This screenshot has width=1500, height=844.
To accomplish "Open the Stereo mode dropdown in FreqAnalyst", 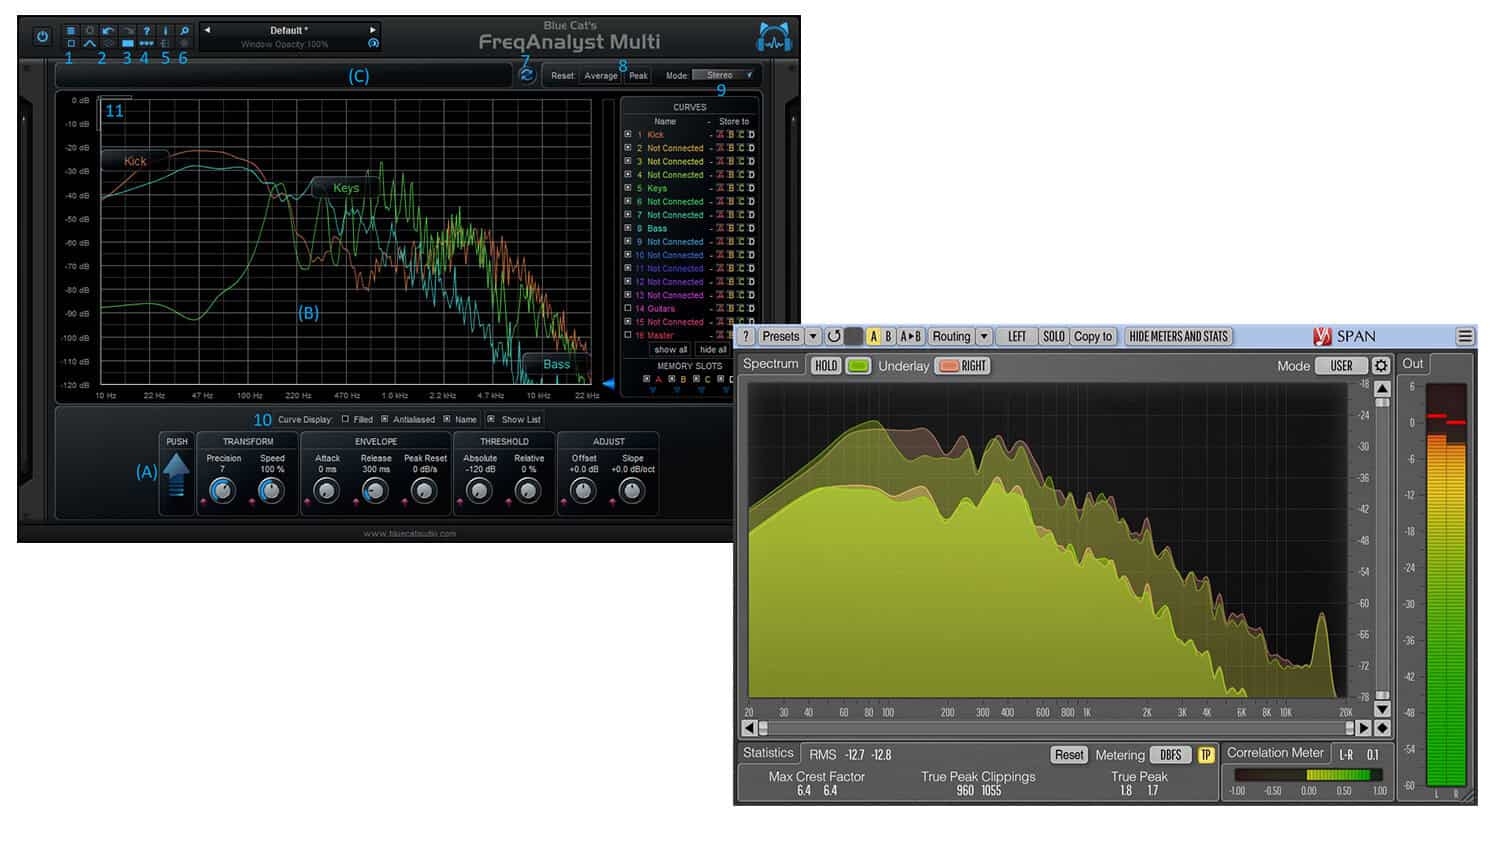I will (724, 75).
